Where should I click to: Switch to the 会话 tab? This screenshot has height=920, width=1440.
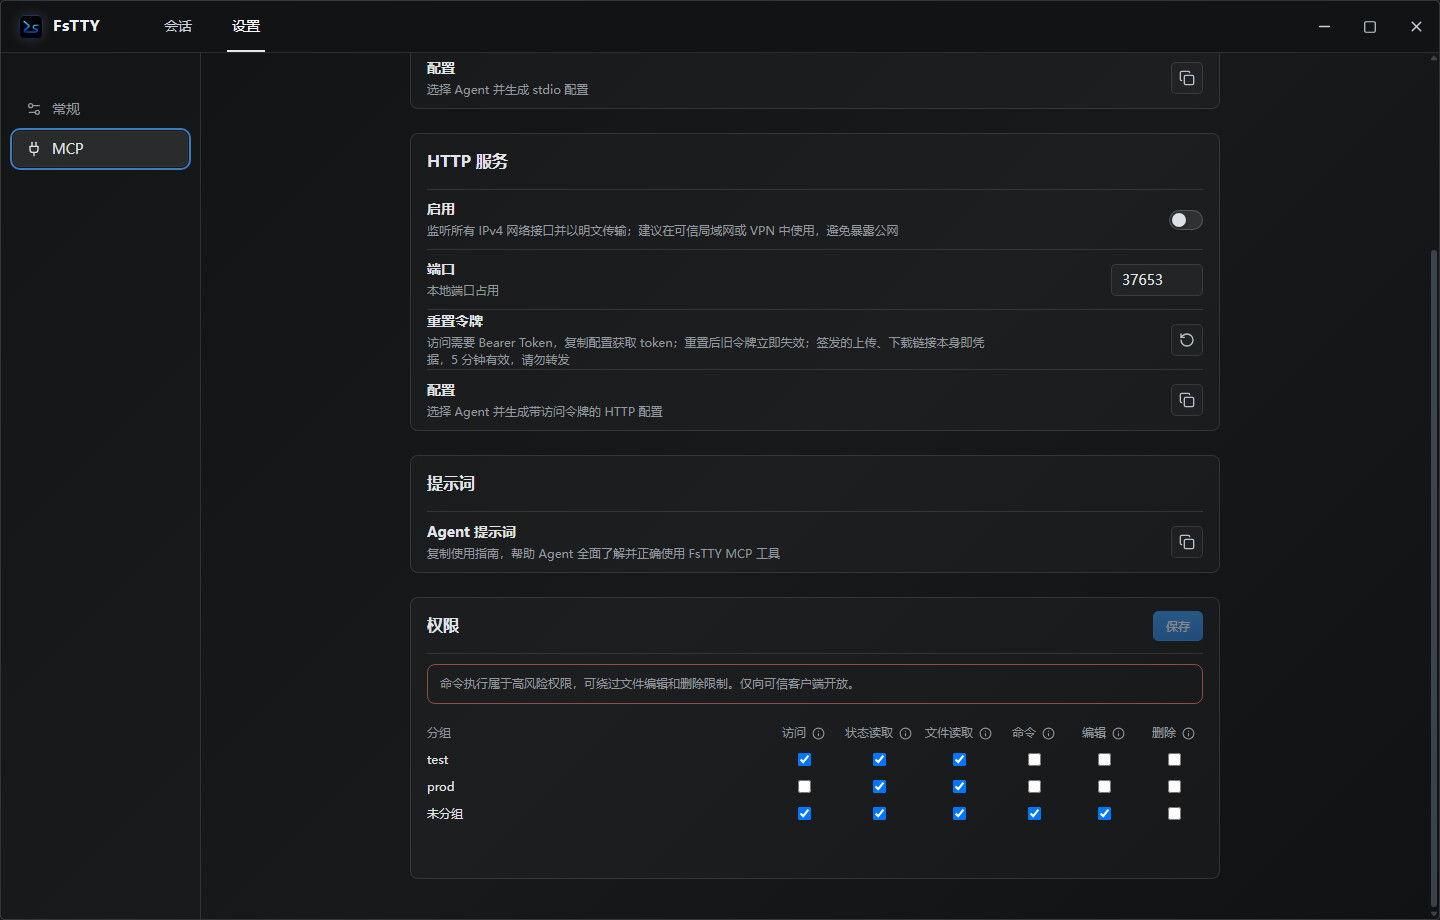coord(178,26)
